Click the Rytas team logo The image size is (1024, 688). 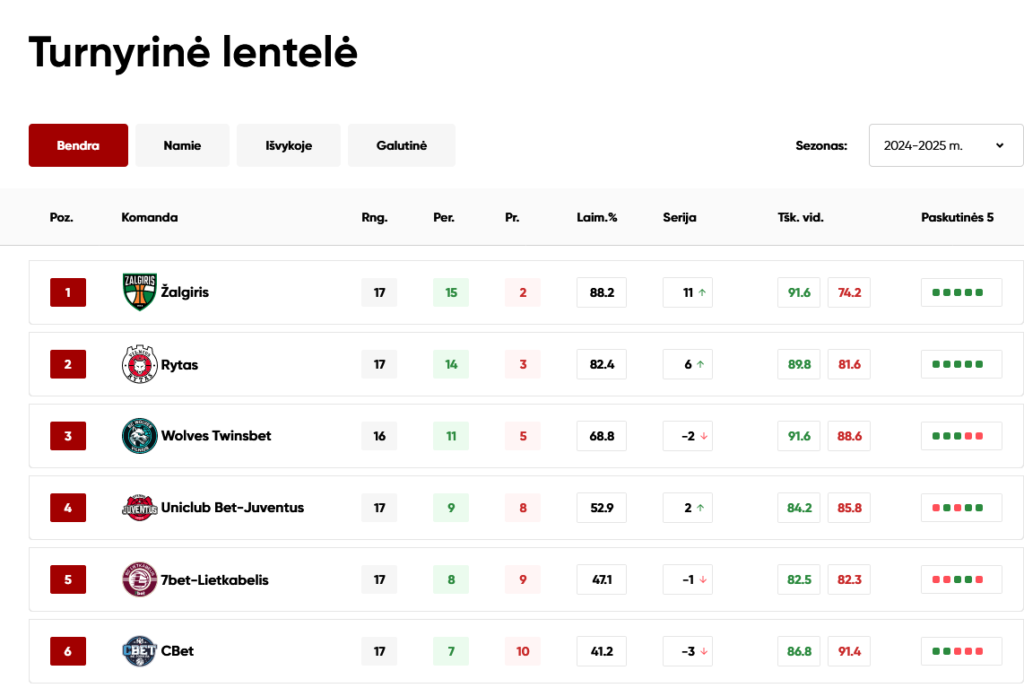pos(139,364)
